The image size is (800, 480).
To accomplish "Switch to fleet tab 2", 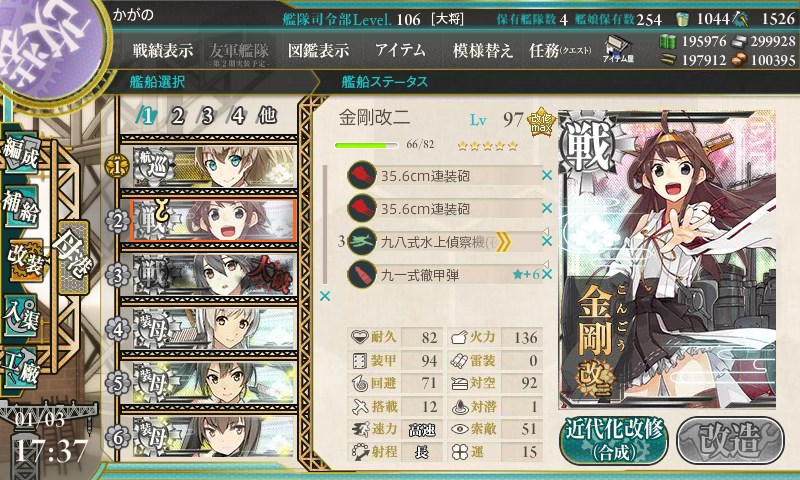I will coord(177,117).
